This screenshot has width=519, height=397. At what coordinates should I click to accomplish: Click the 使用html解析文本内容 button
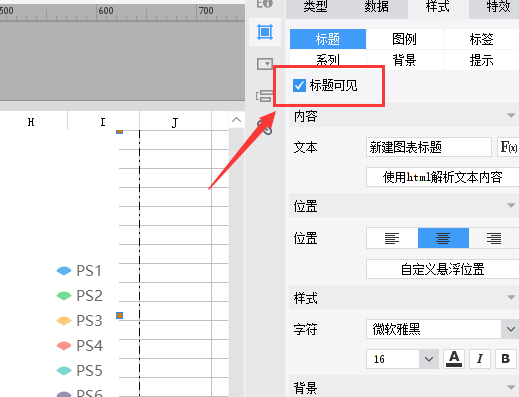pos(443,177)
